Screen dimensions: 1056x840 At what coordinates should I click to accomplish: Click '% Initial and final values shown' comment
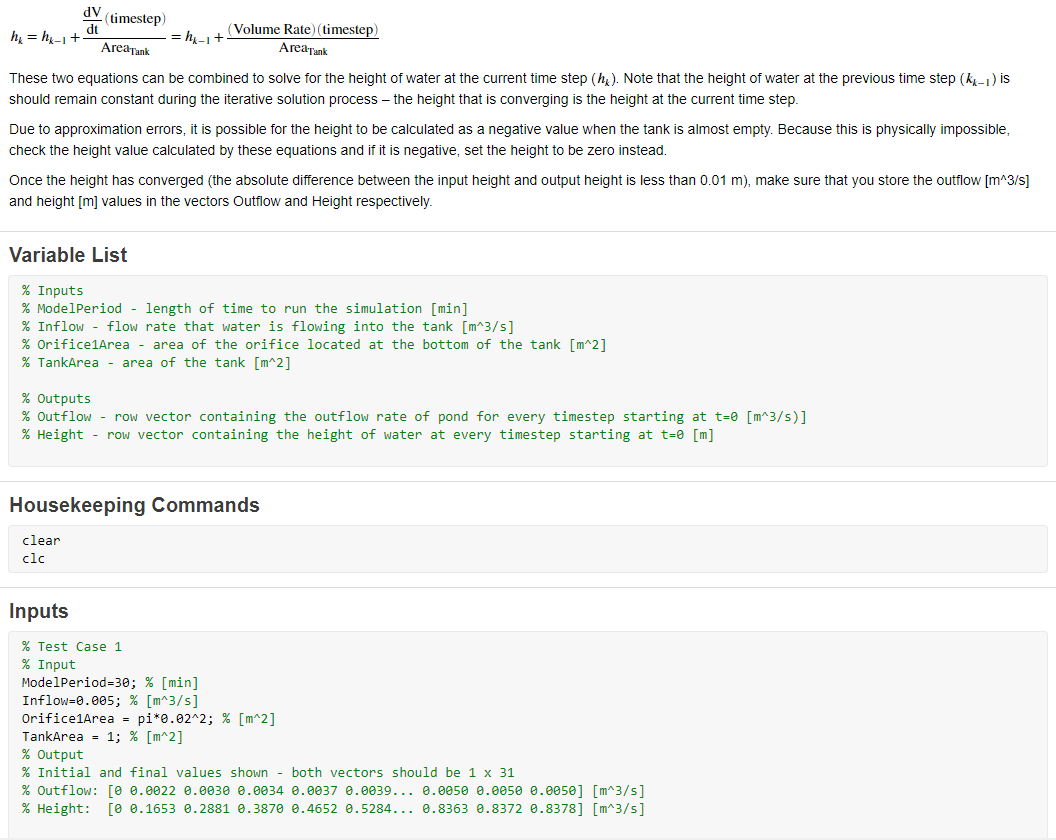[268, 773]
